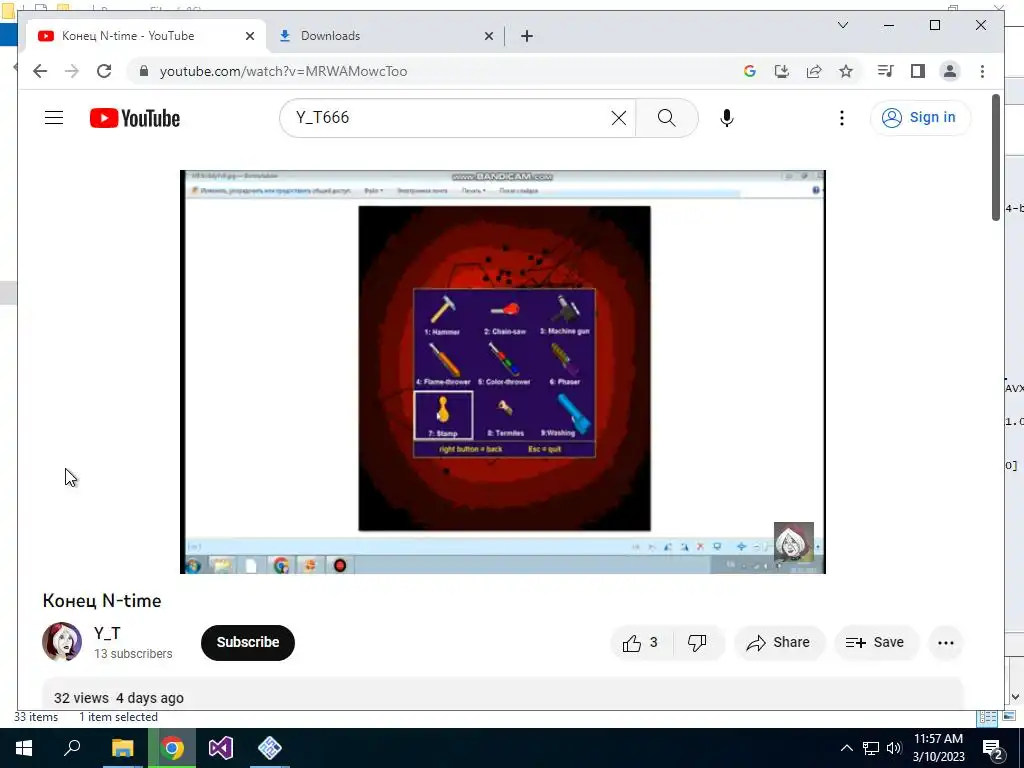Open notification center icon
The image size is (1024, 768).
pyautogui.click(x=993, y=748)
